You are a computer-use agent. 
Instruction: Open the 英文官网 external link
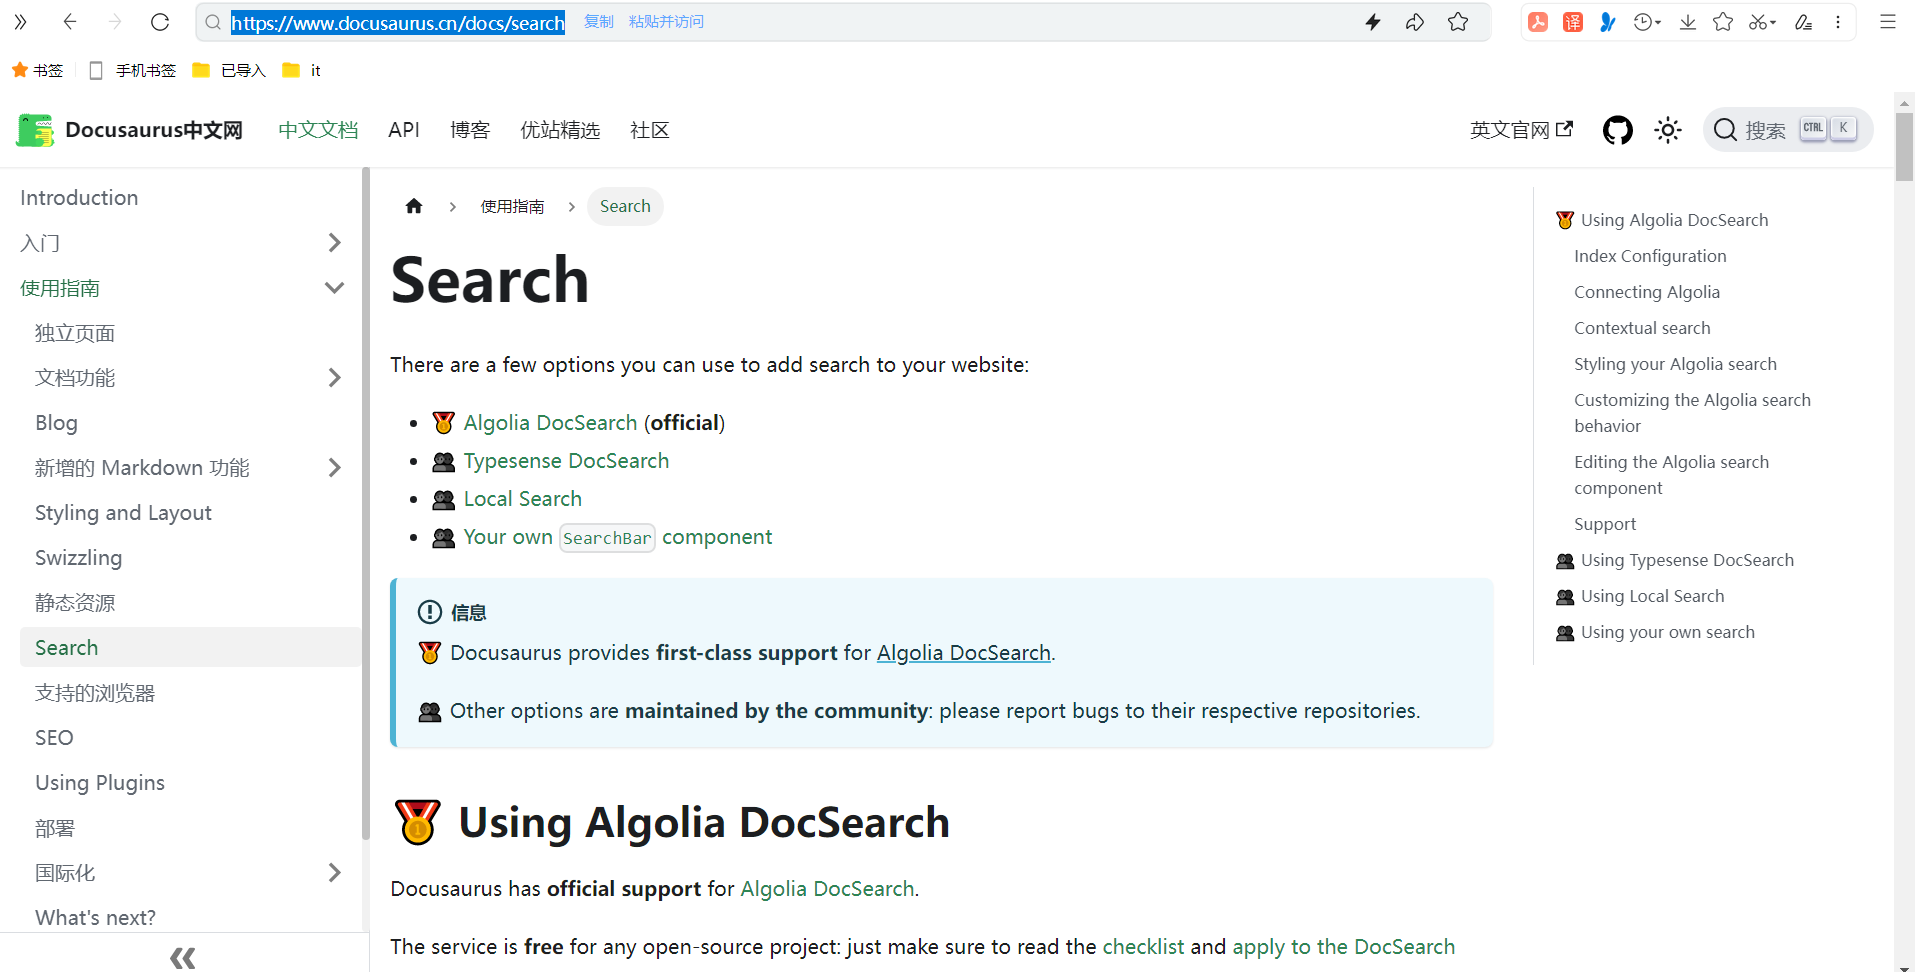tap(1521, 130)
